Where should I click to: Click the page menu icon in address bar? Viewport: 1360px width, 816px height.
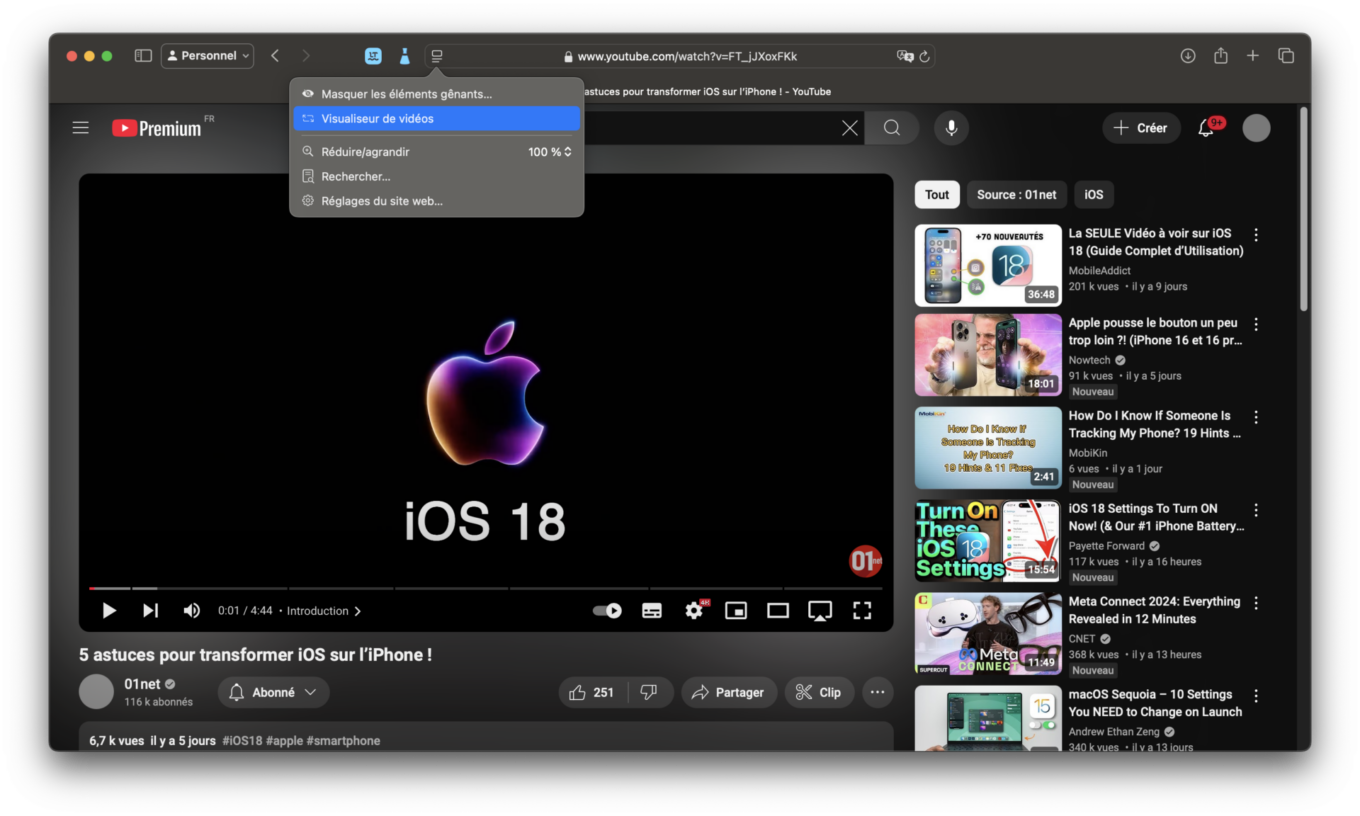pos(436,56)
